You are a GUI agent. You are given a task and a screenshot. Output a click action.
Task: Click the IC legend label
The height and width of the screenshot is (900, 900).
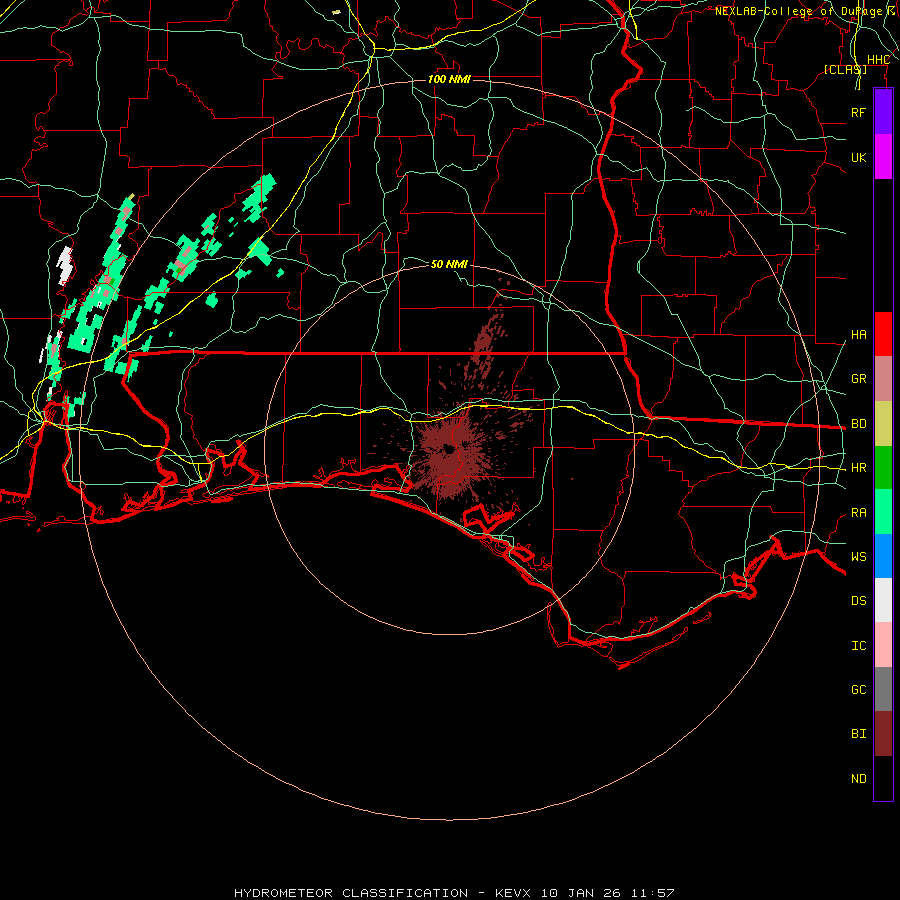click(x=858, y=646)
